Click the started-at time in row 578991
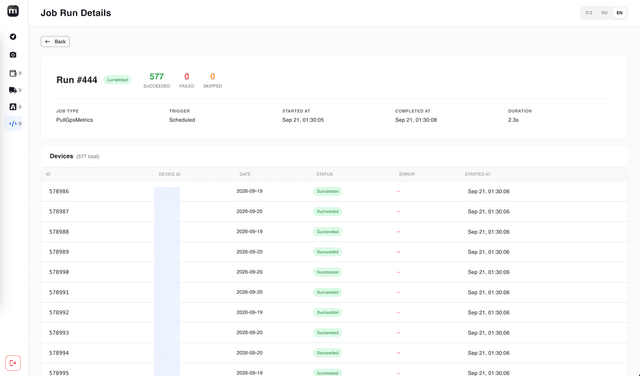 489,292
